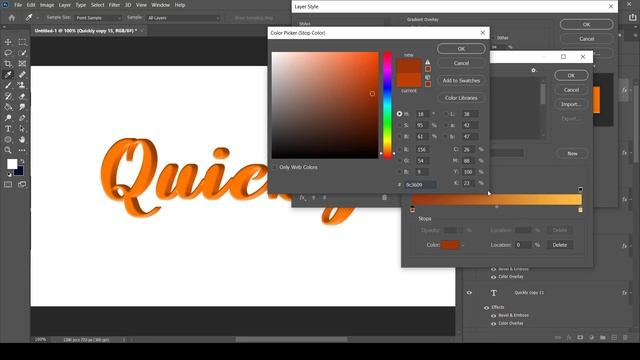Open the status bar info arrow

pos(124,340)
